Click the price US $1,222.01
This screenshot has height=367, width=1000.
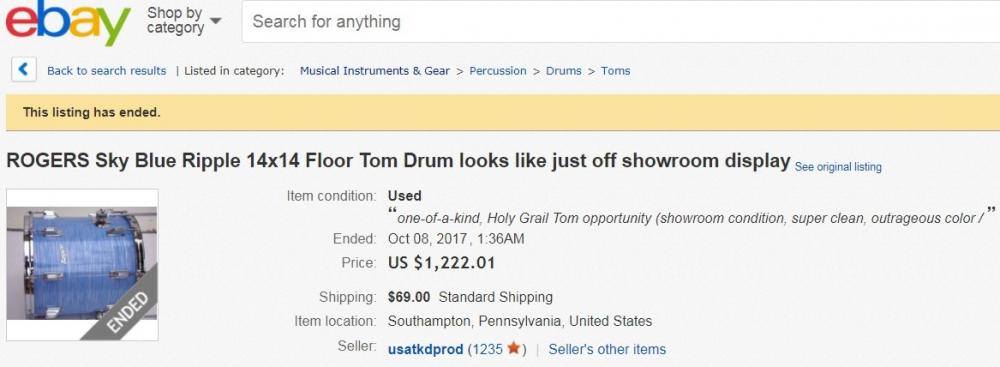pos(441,263)
